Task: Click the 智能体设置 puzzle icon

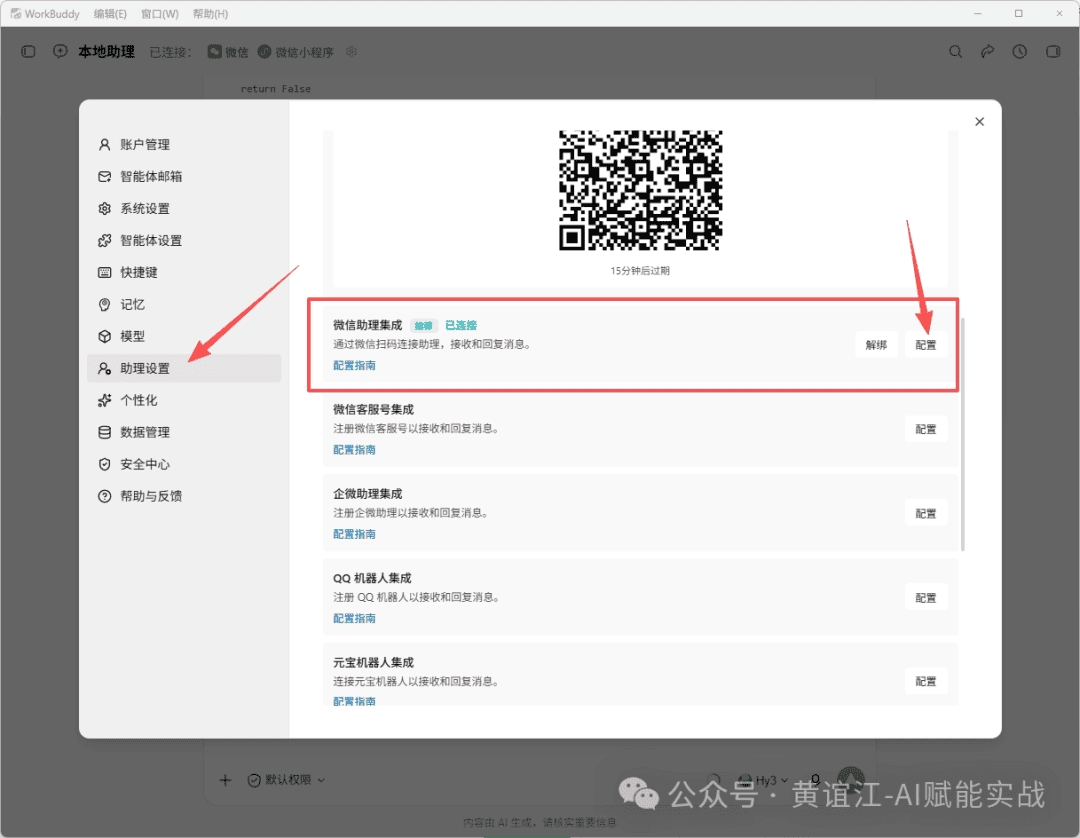Action: click(x=105, y=240)
